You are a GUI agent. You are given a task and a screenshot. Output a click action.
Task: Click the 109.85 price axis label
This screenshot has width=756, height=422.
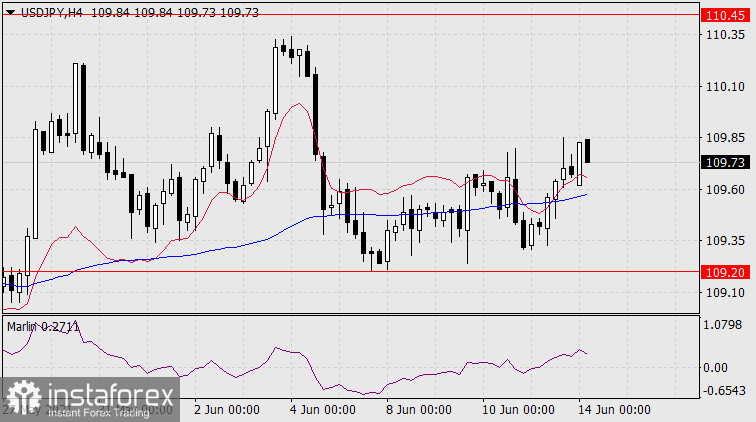723,138
